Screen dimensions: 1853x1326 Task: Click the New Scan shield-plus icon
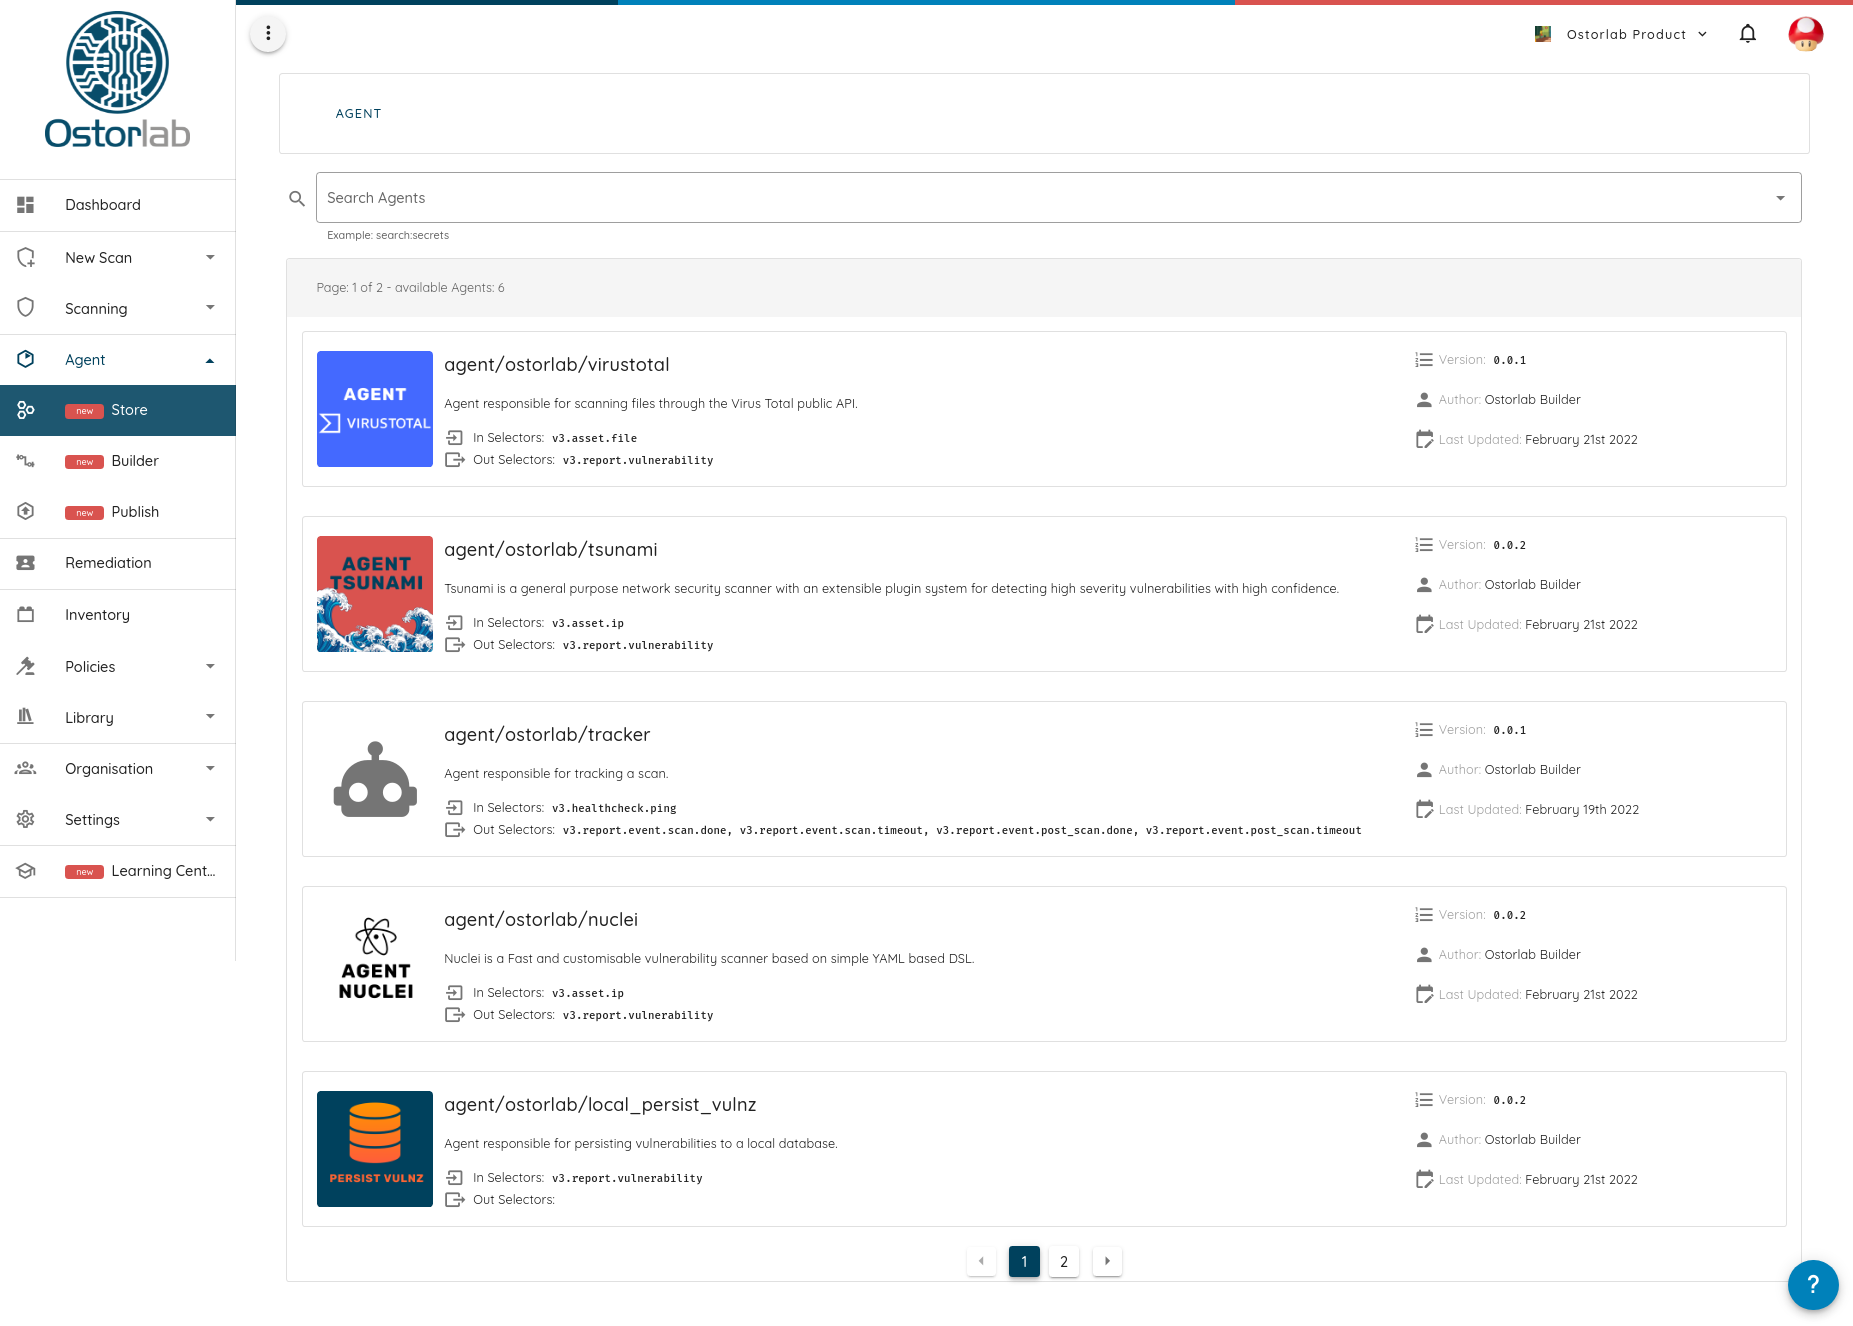tap(26, 257)
